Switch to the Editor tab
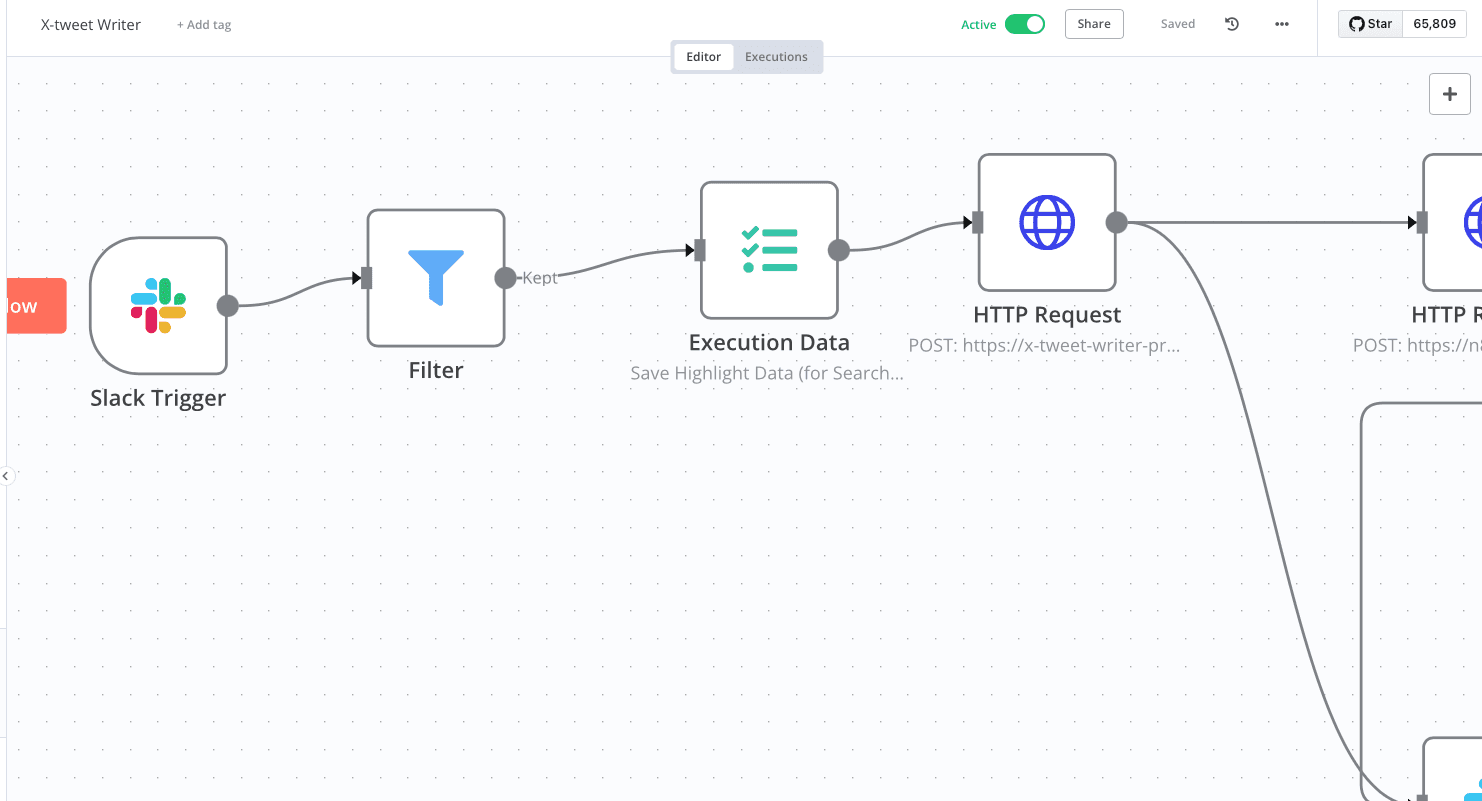Image resolution: width=1482 pixels, height=801 pixels. tap(704, 57)
